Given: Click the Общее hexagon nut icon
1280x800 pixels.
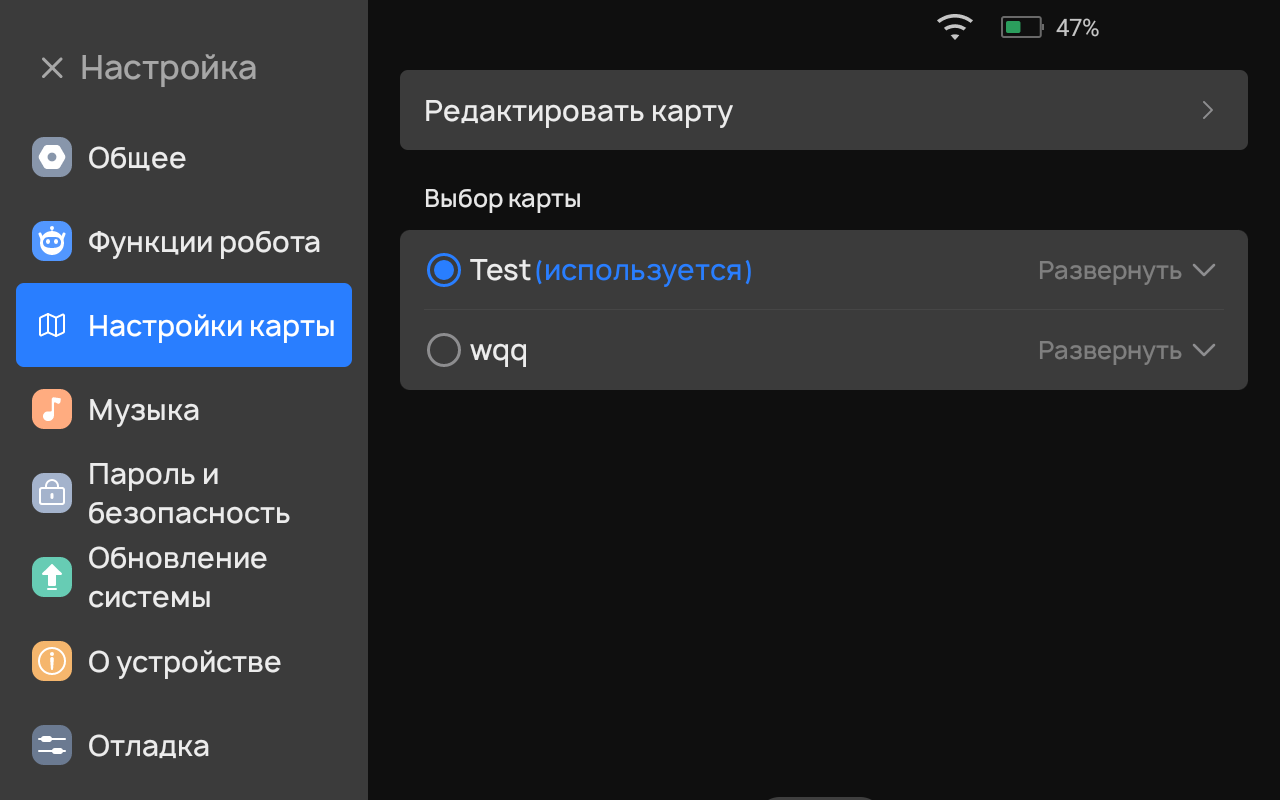Looking at the screenshot, I should [x=52, y=157].
